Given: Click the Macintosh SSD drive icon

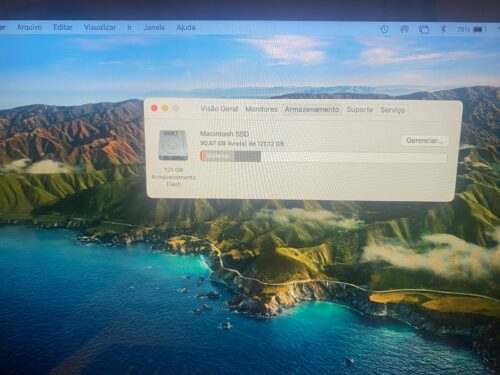Looking at the screenshot, I should coord(173,145).
